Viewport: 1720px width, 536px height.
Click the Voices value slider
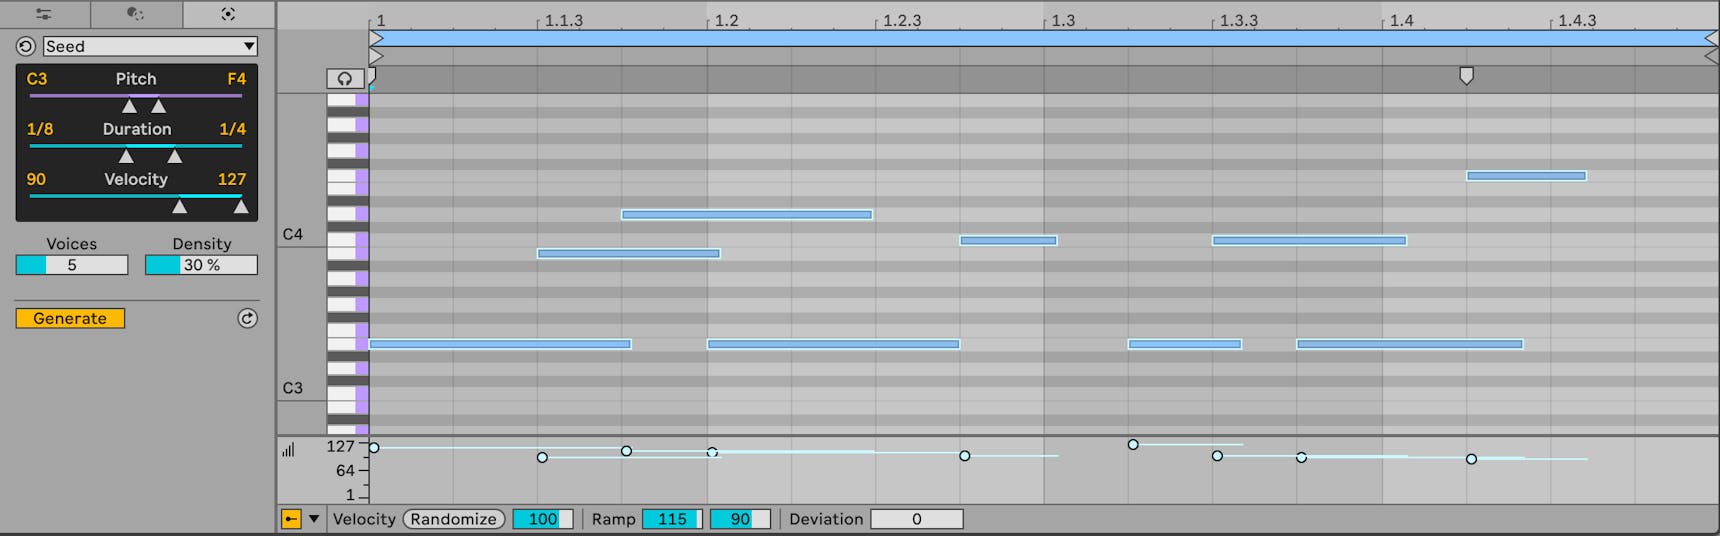72,265
